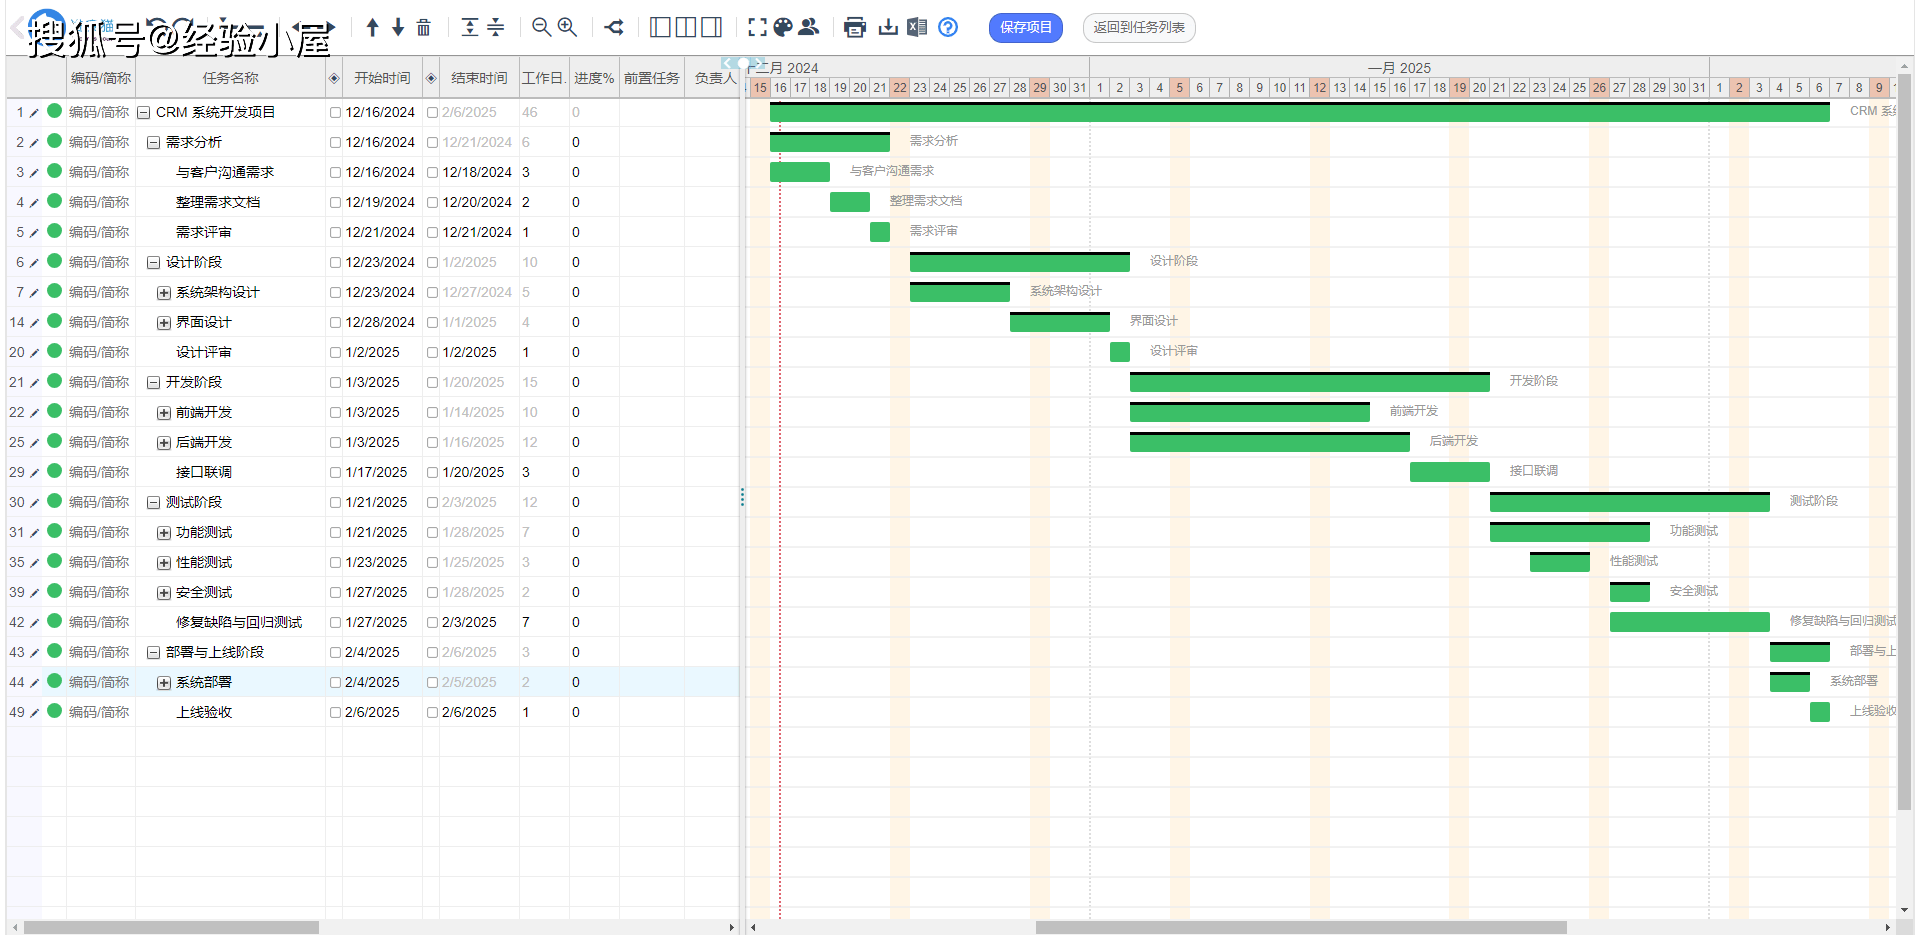Move selected task up with up arrow
The height and width of the screenshot is (935, 1917).
(372, 27)
